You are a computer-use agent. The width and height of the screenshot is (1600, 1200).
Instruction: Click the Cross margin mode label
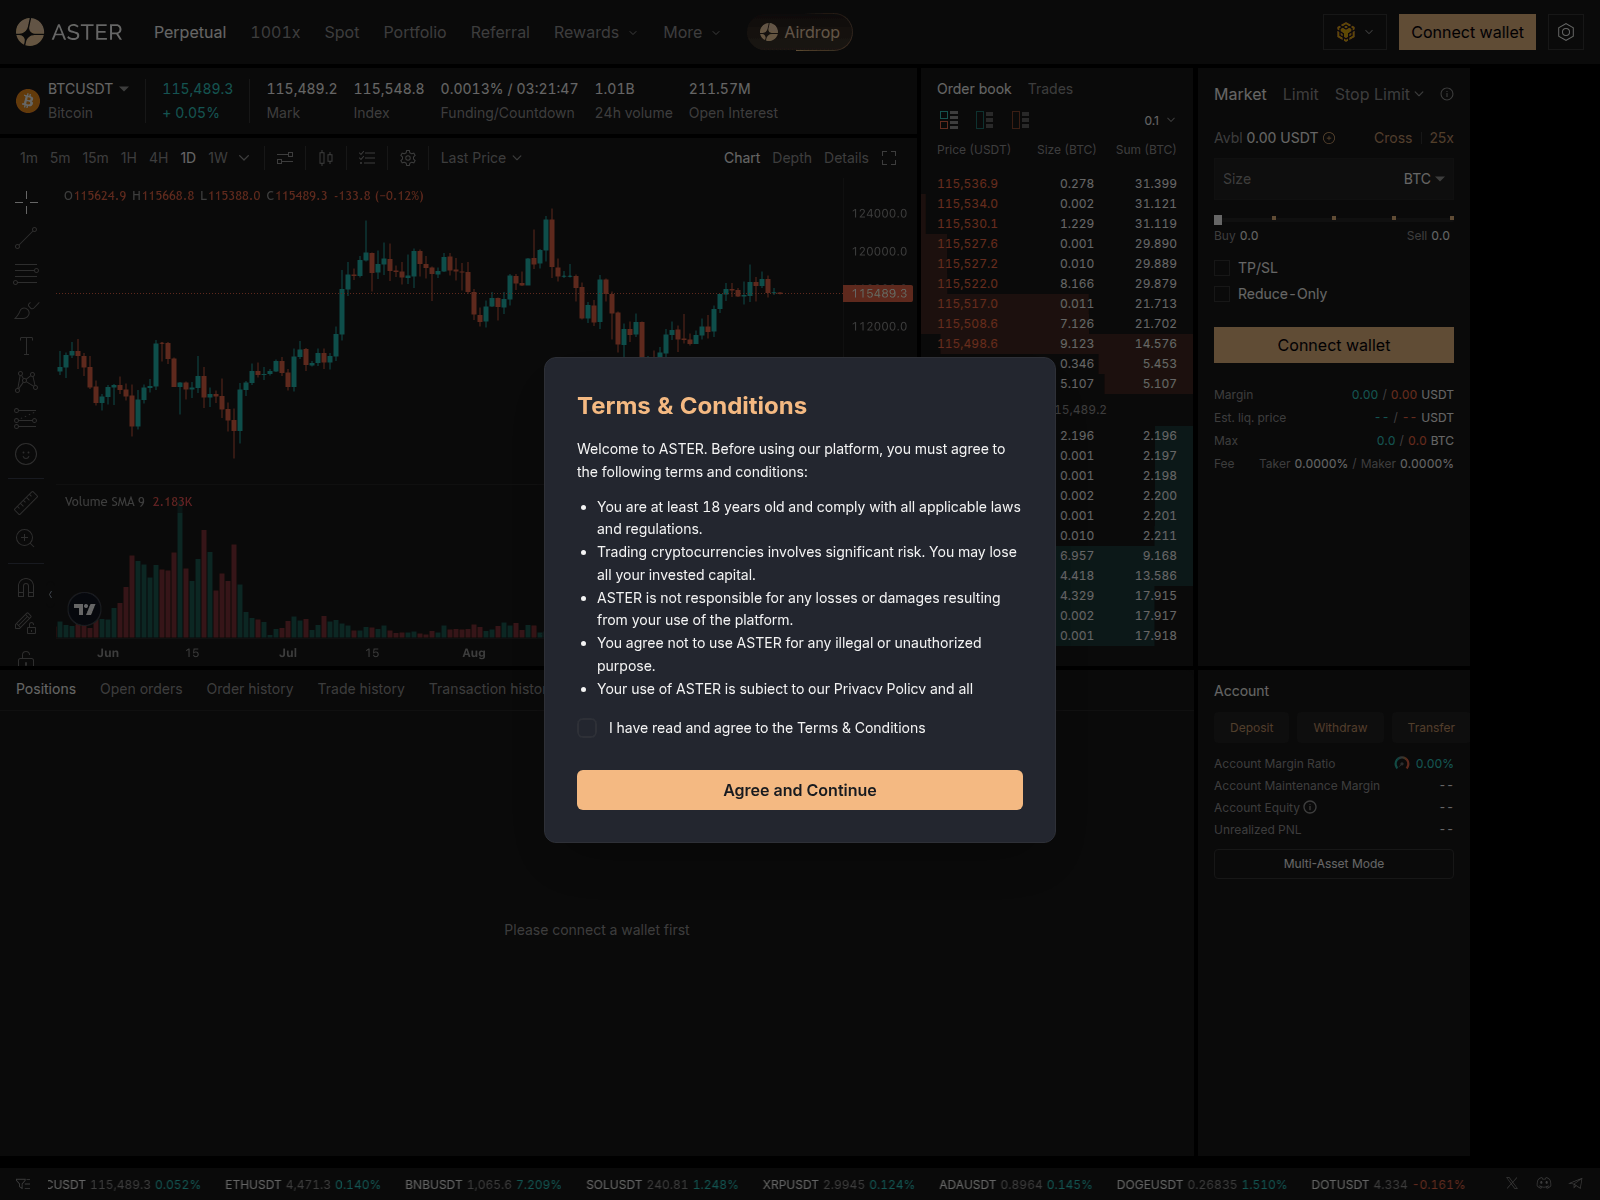pos(1393,138)
